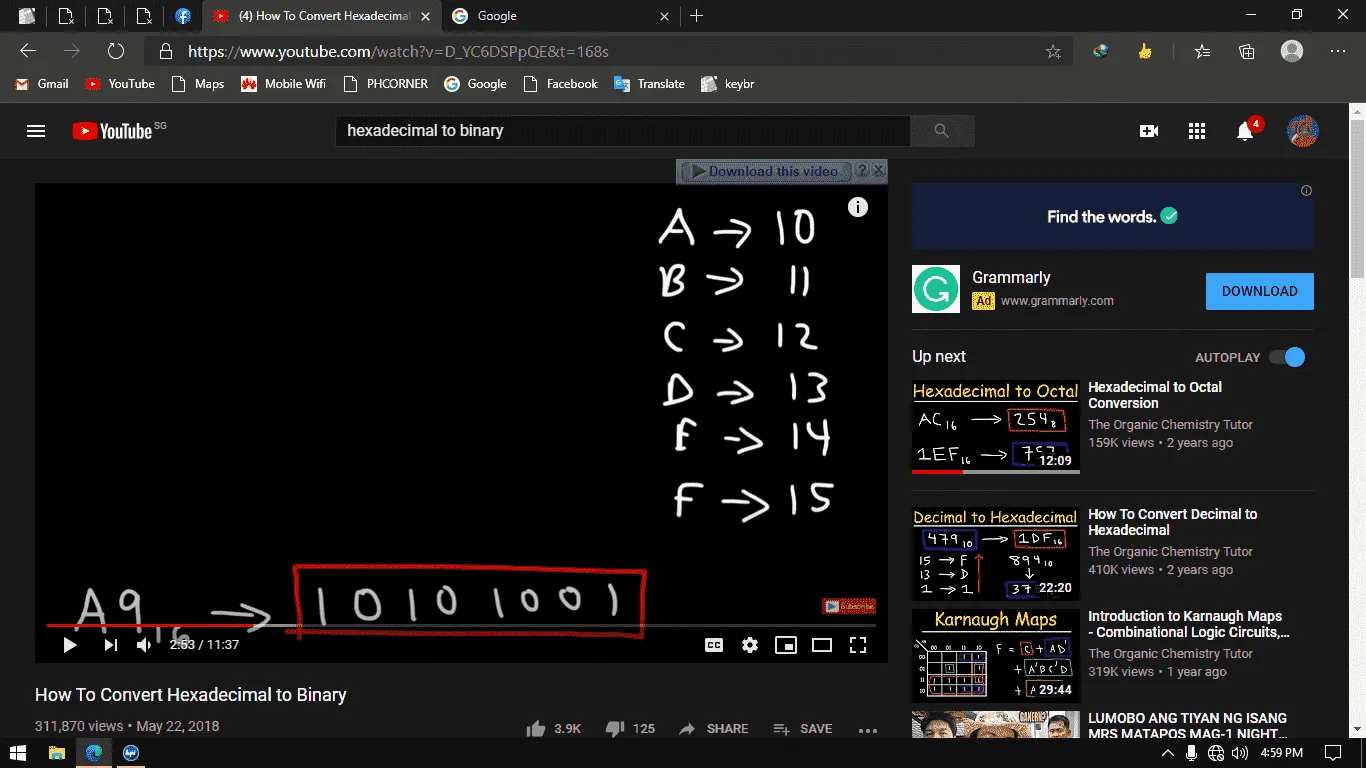Click the video info card icon
Screen dimensions: 1366x768
858,207
